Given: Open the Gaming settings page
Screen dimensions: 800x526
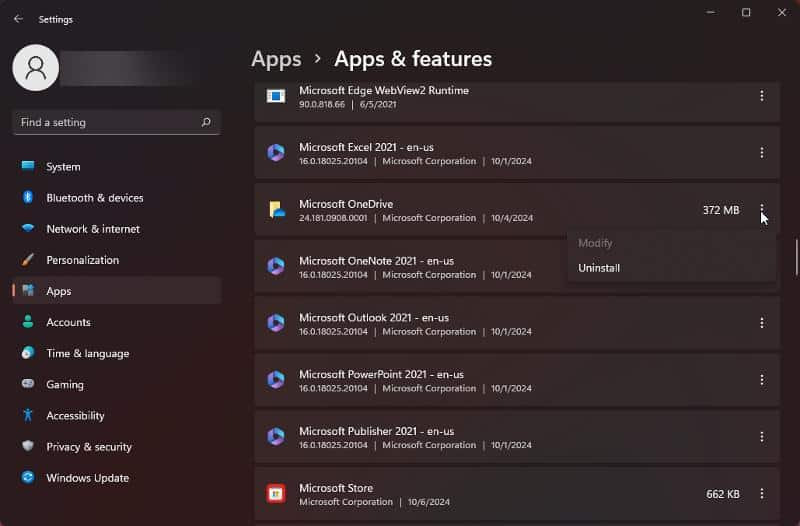Looking at the screenshot, I should [117, 384].
